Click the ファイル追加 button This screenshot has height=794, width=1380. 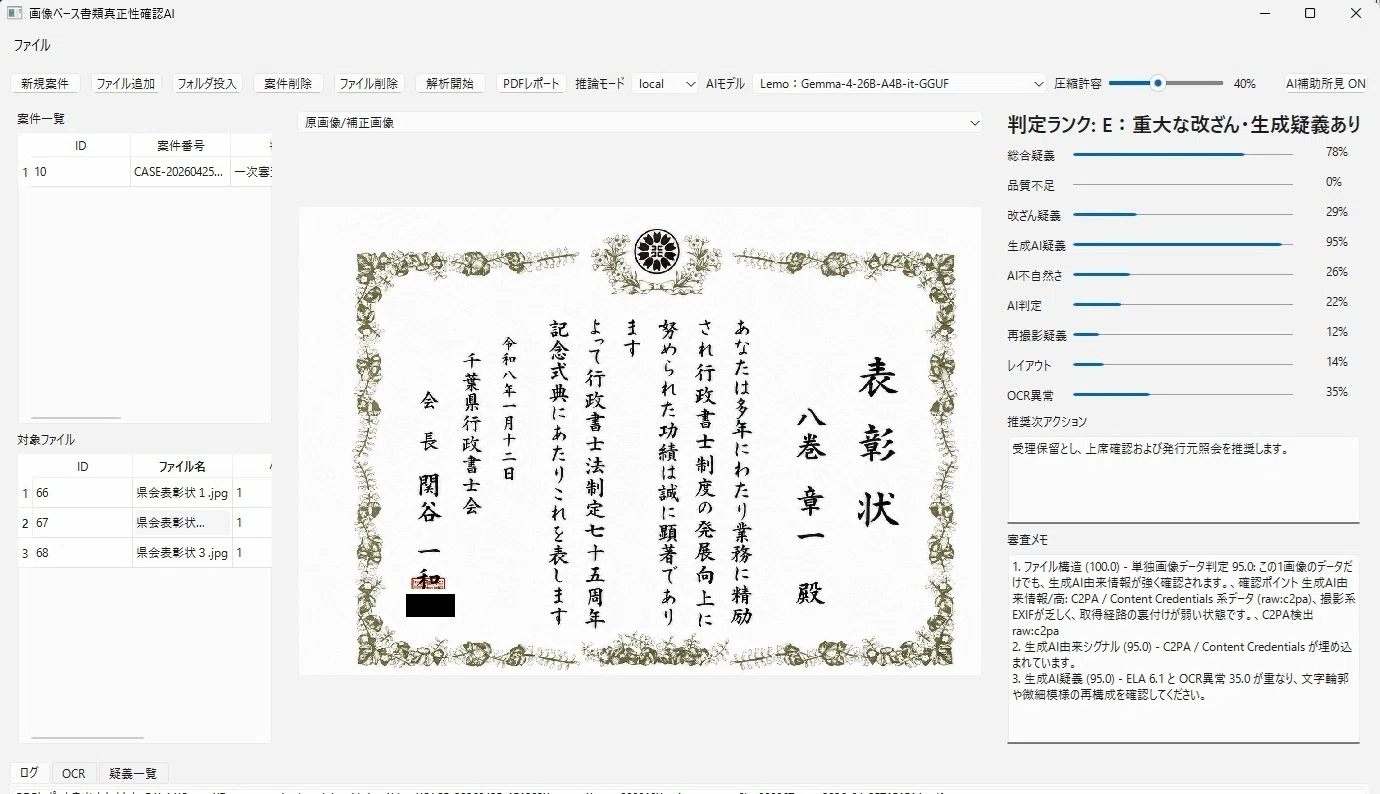tap(125, 84)
